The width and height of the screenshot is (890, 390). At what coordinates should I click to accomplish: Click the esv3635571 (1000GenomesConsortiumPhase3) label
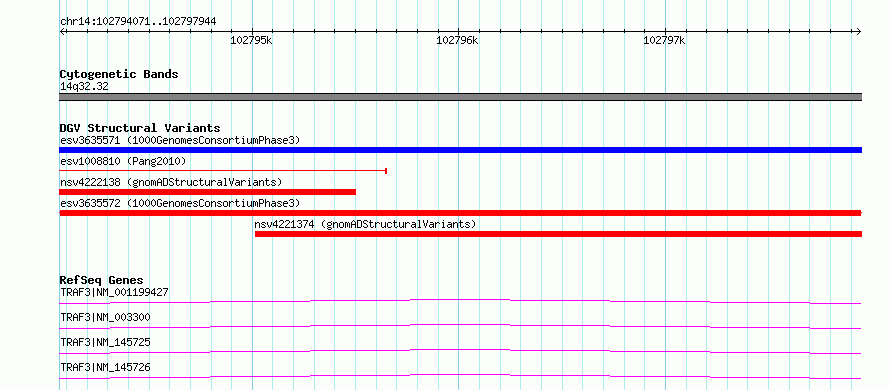[x=180, y=140]
